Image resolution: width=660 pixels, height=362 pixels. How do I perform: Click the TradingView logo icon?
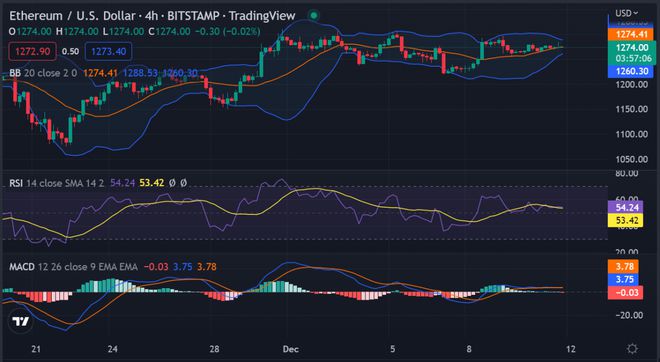click(x=21, y=322)
